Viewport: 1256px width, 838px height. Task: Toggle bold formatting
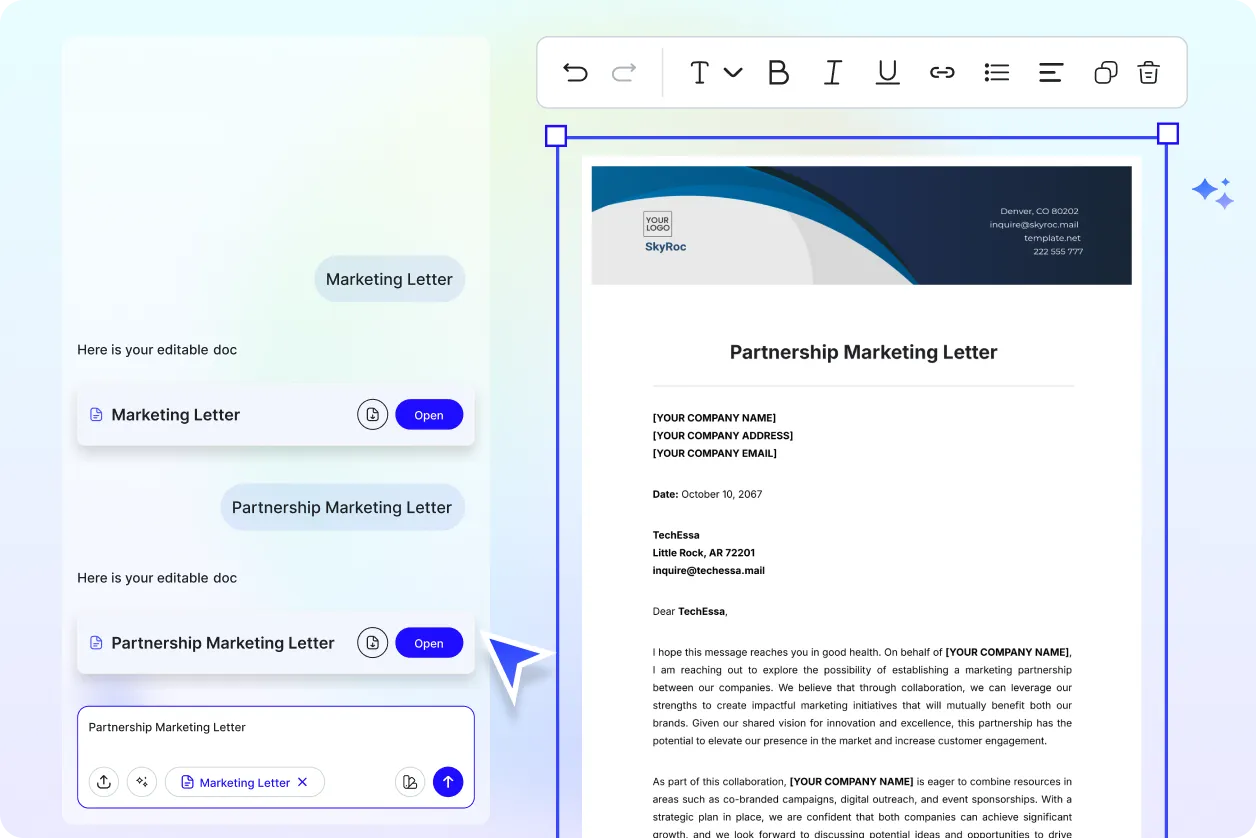(x=778, y=72)
